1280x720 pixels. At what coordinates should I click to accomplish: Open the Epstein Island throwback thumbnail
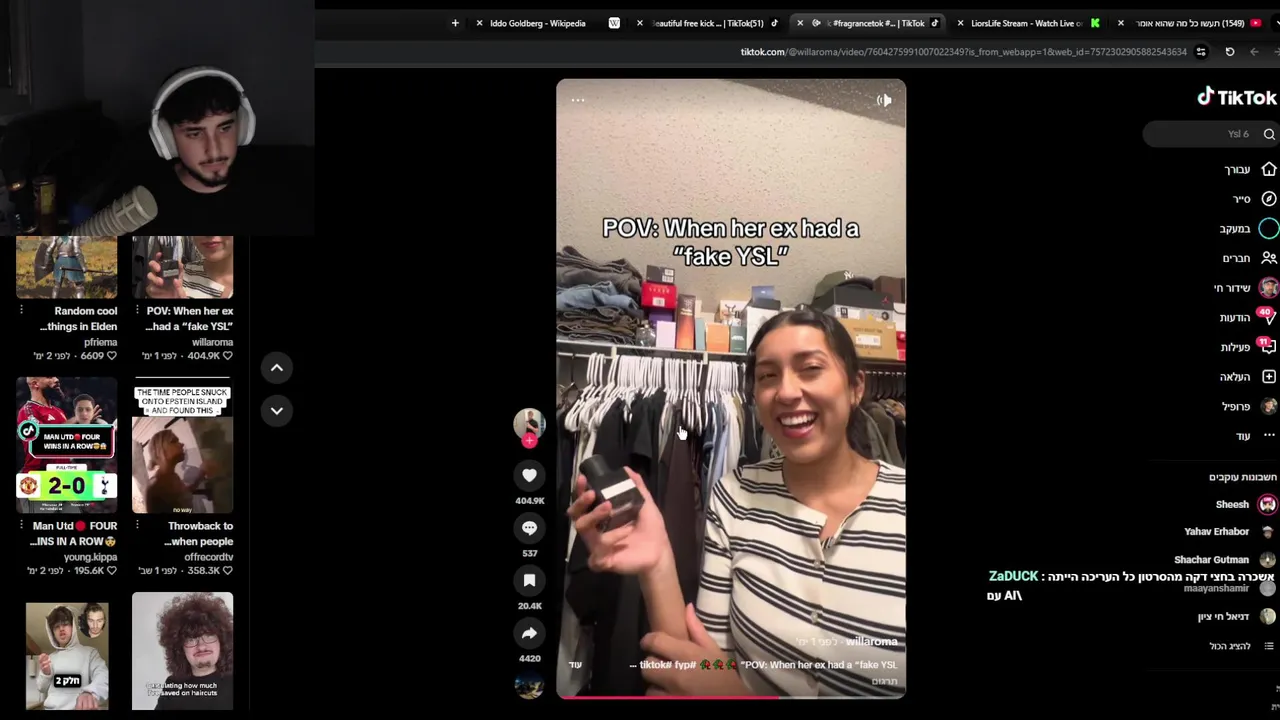click(x=182, y=445)
